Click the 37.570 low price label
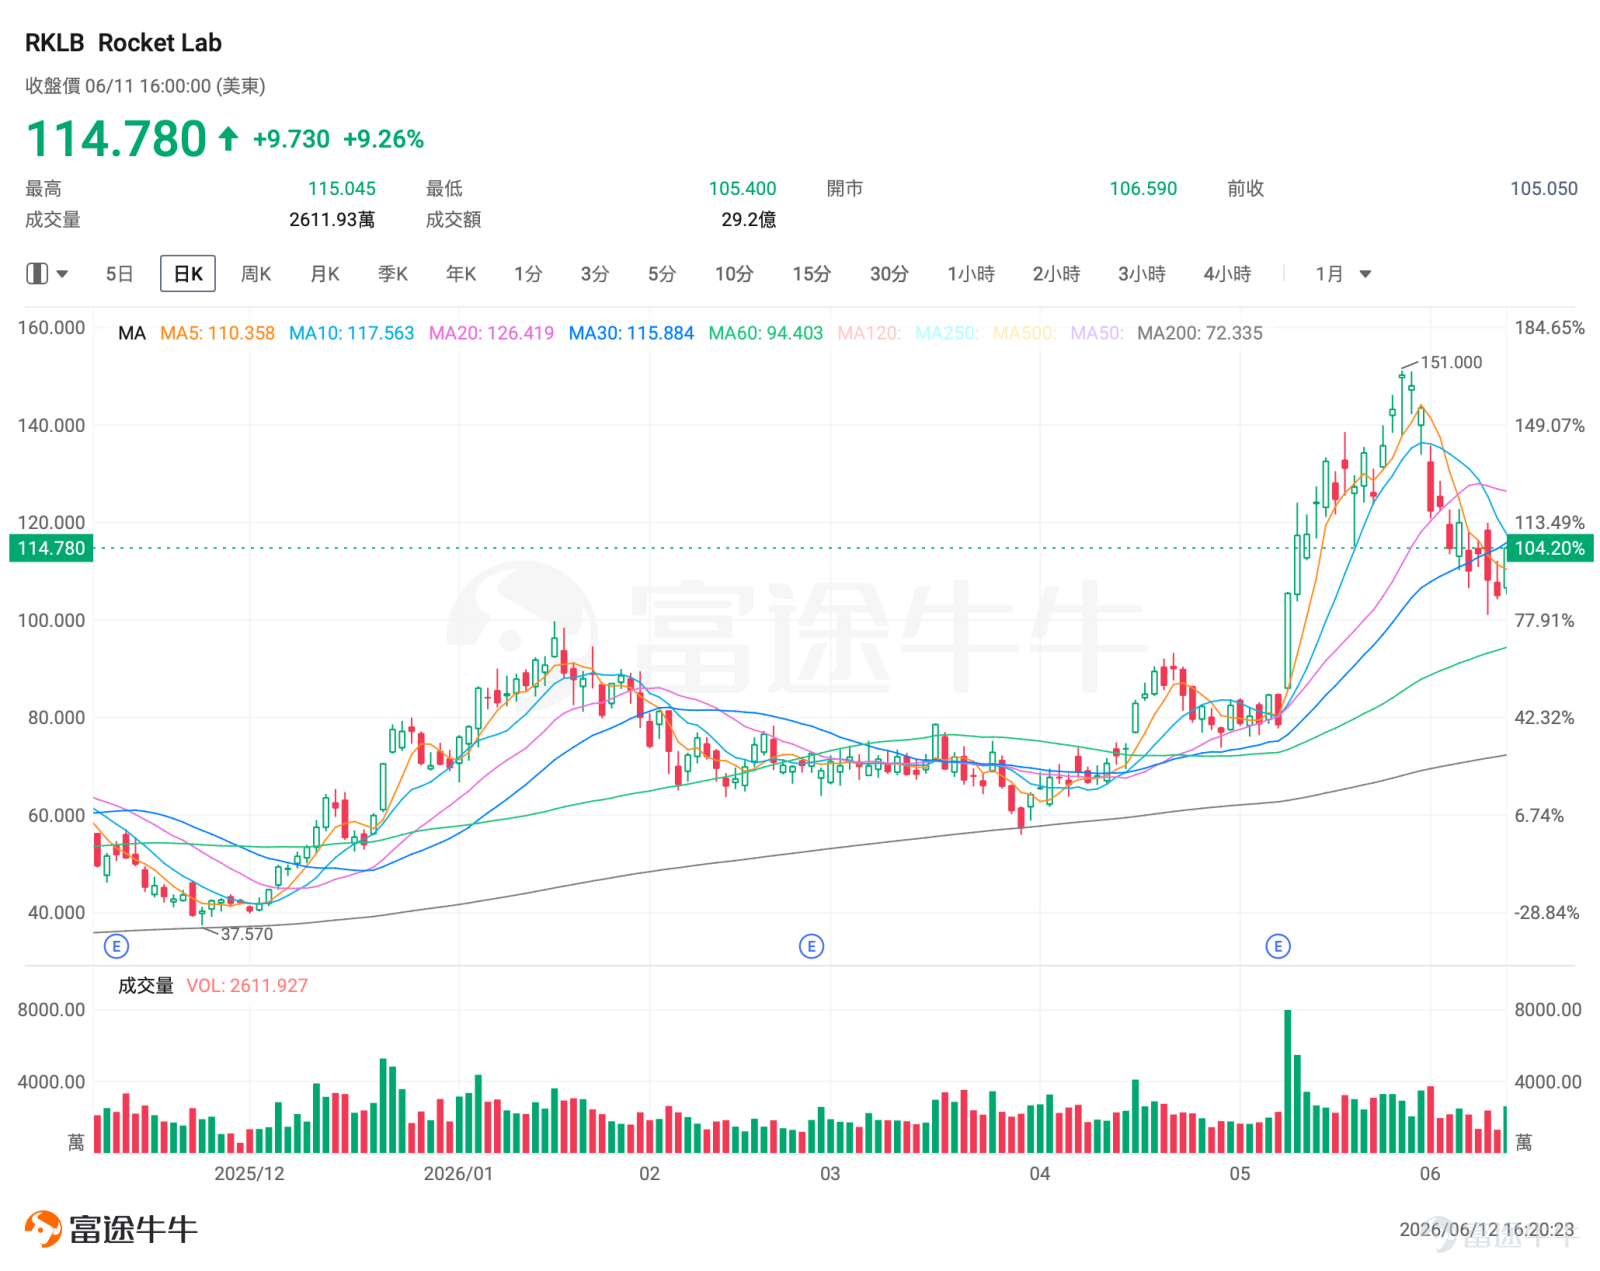Screen dimensions: 1600x1271 [246, 934]
